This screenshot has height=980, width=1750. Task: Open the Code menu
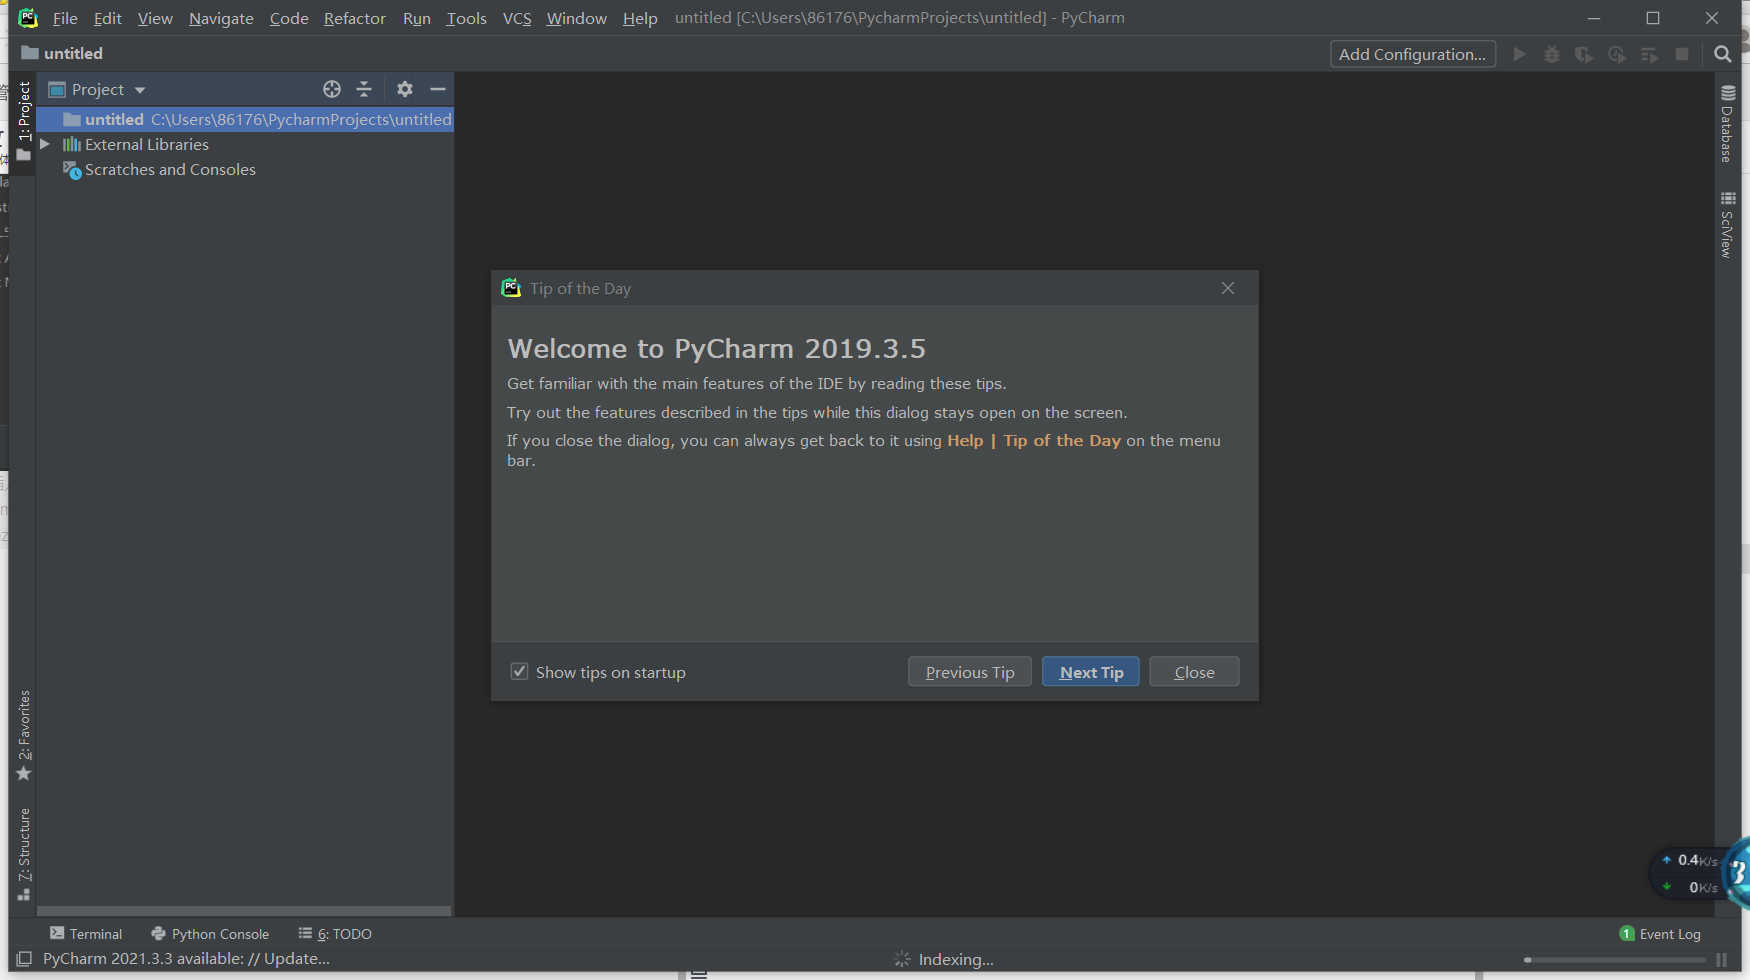pyautogui.click(x=289, y=18)
